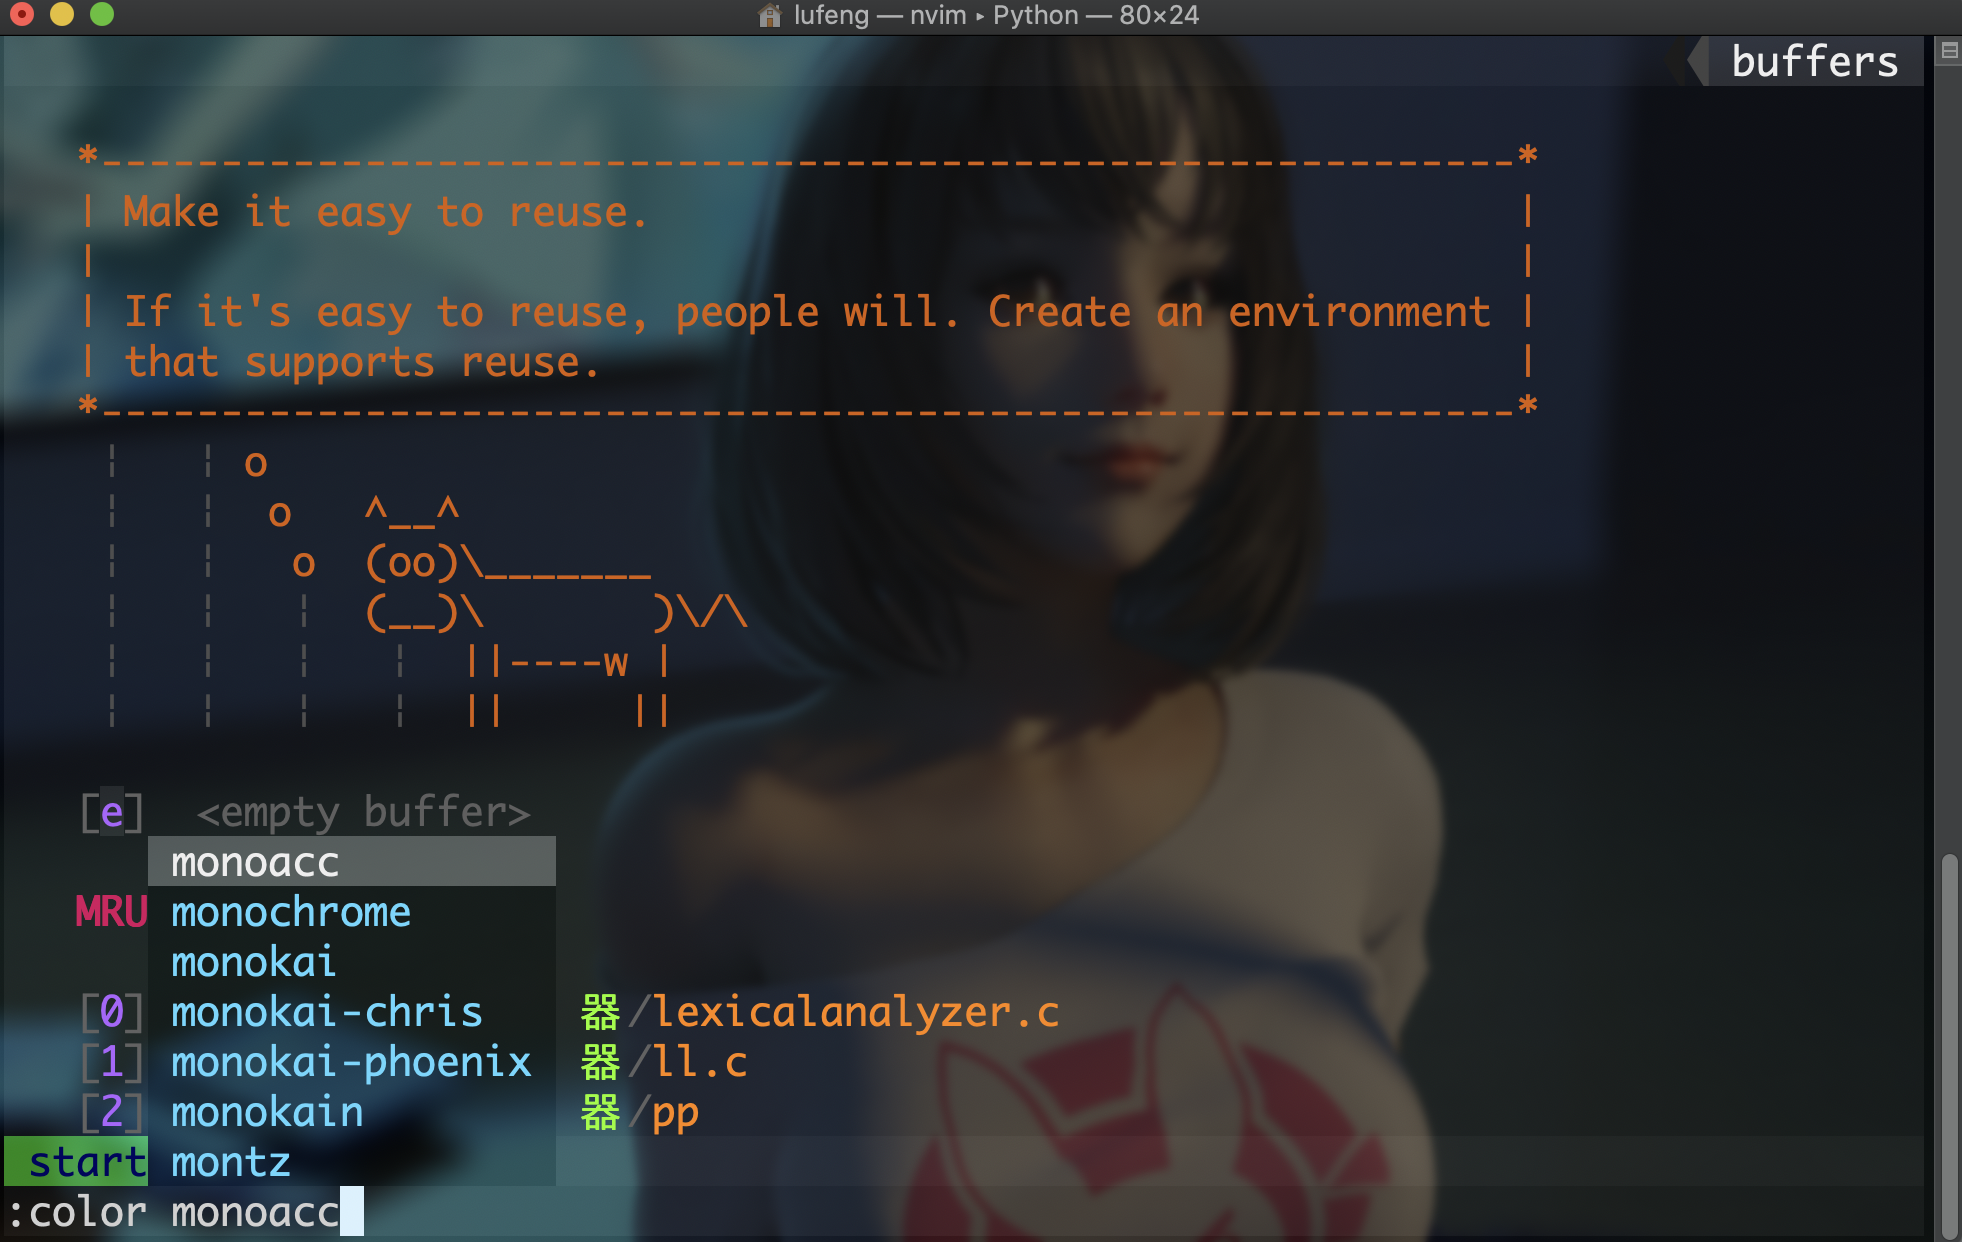Select montz colorscheme entry

pyautogui.click(x=230, y=1162)
